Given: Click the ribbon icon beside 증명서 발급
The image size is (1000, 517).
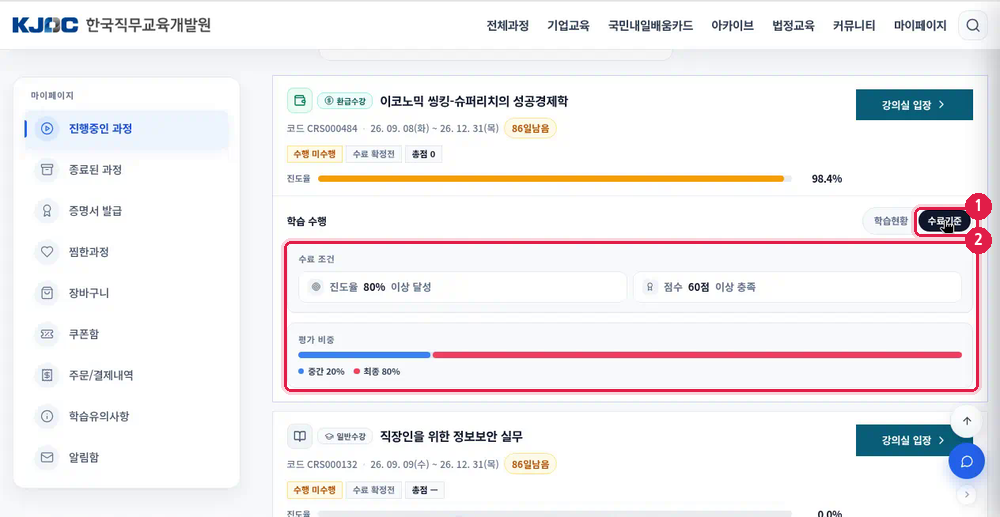Looking at the screenshot, I should (x=47, y=211).
